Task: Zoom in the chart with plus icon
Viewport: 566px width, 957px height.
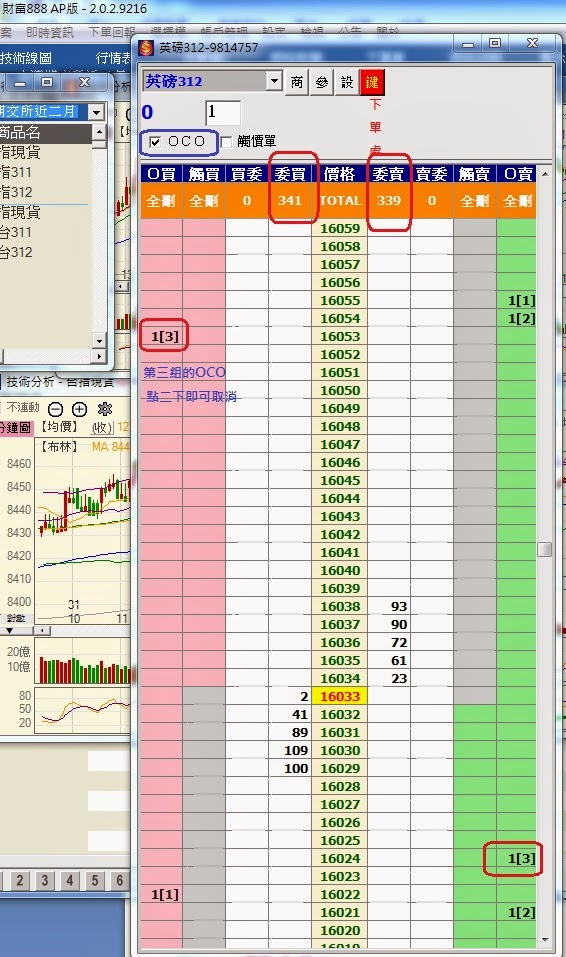Action: click(x=79, y=409)
